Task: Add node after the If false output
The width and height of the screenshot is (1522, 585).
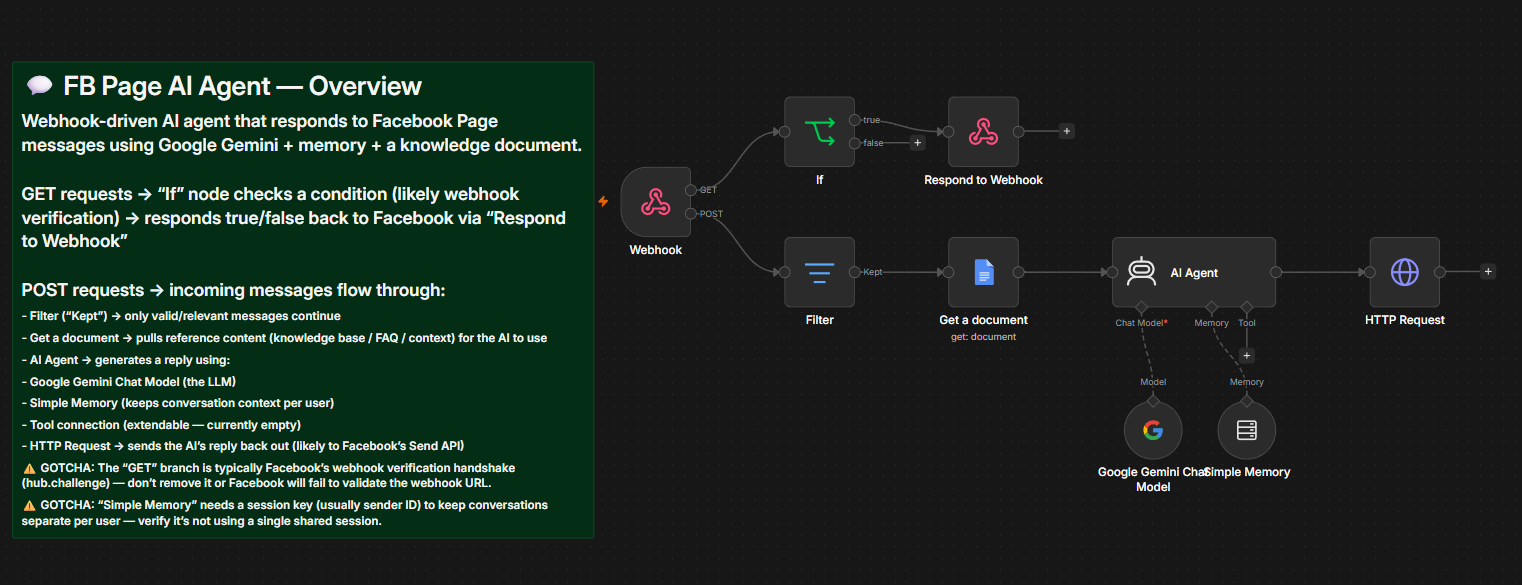Action: [917, 143]
